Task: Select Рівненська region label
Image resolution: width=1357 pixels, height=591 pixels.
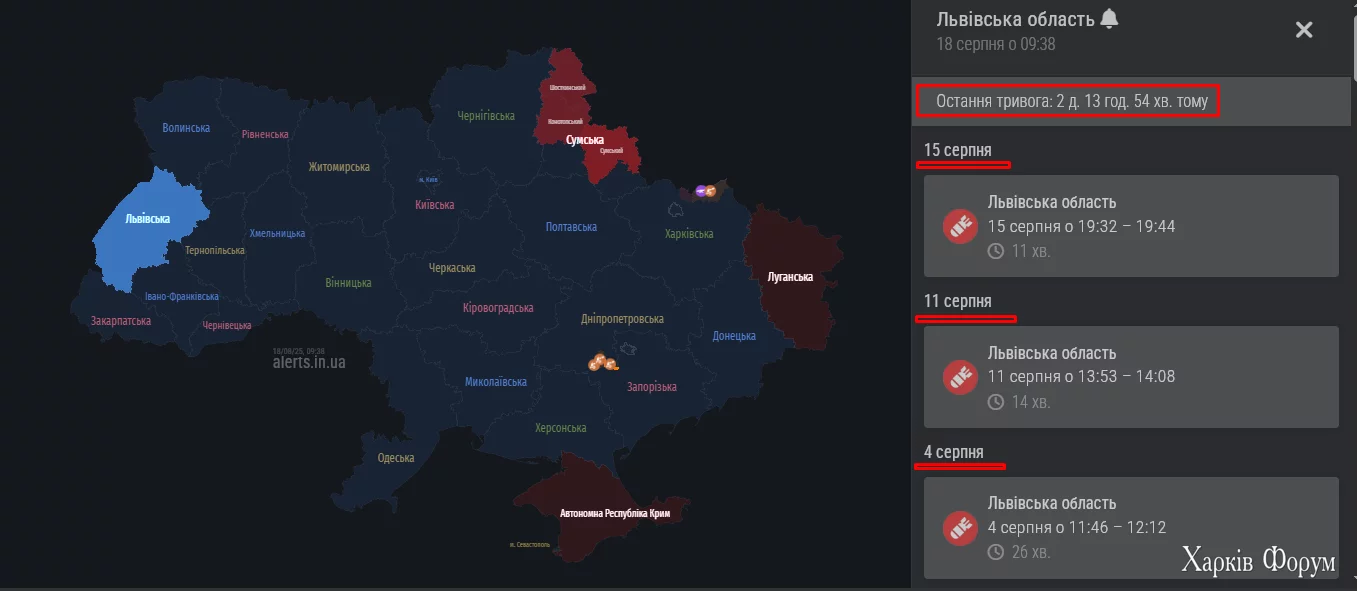Action: [265, 134]
